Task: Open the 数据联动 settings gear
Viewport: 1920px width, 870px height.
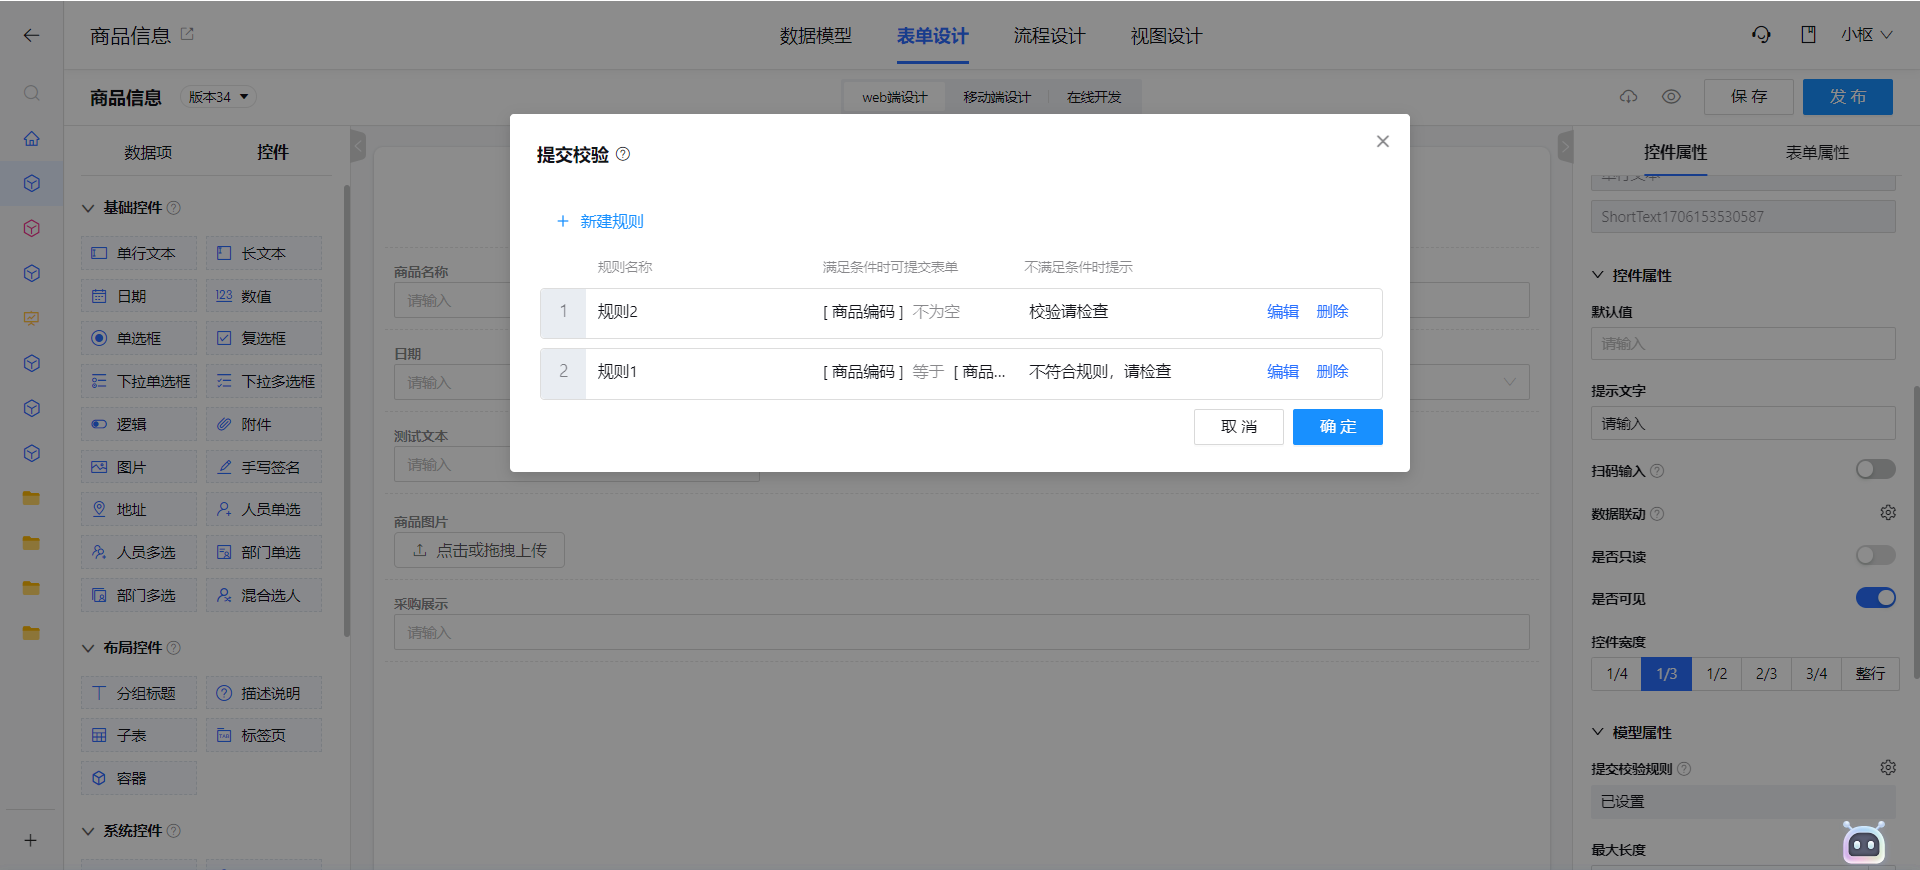Action: coord(1887,513)
